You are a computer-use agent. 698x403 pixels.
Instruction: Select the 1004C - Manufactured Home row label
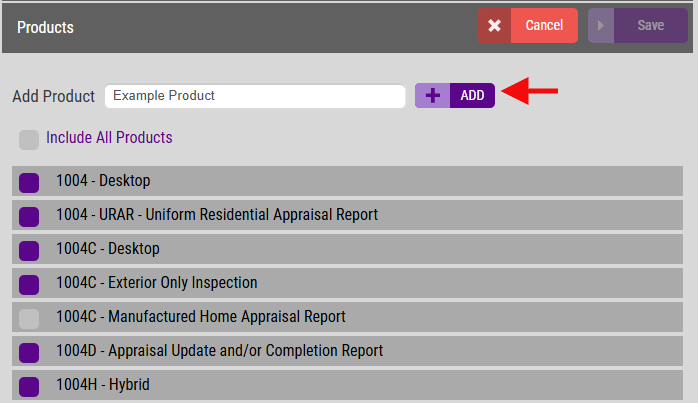[x=201, y=317]
